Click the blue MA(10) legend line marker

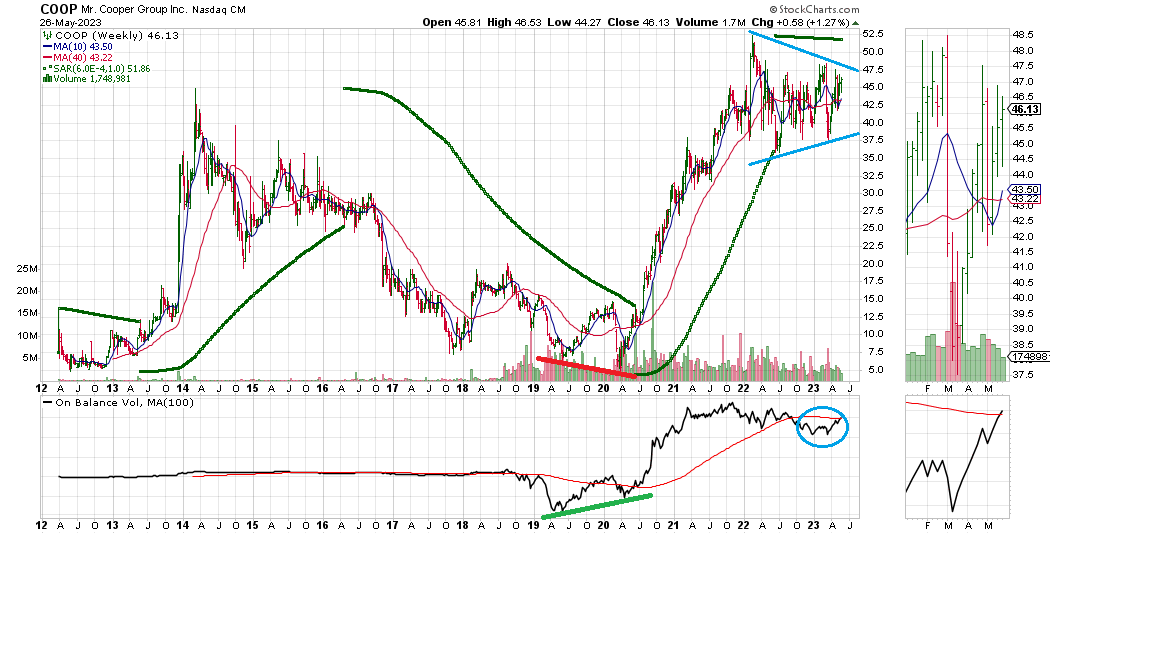pyautogui.click(x=46, y=46)
